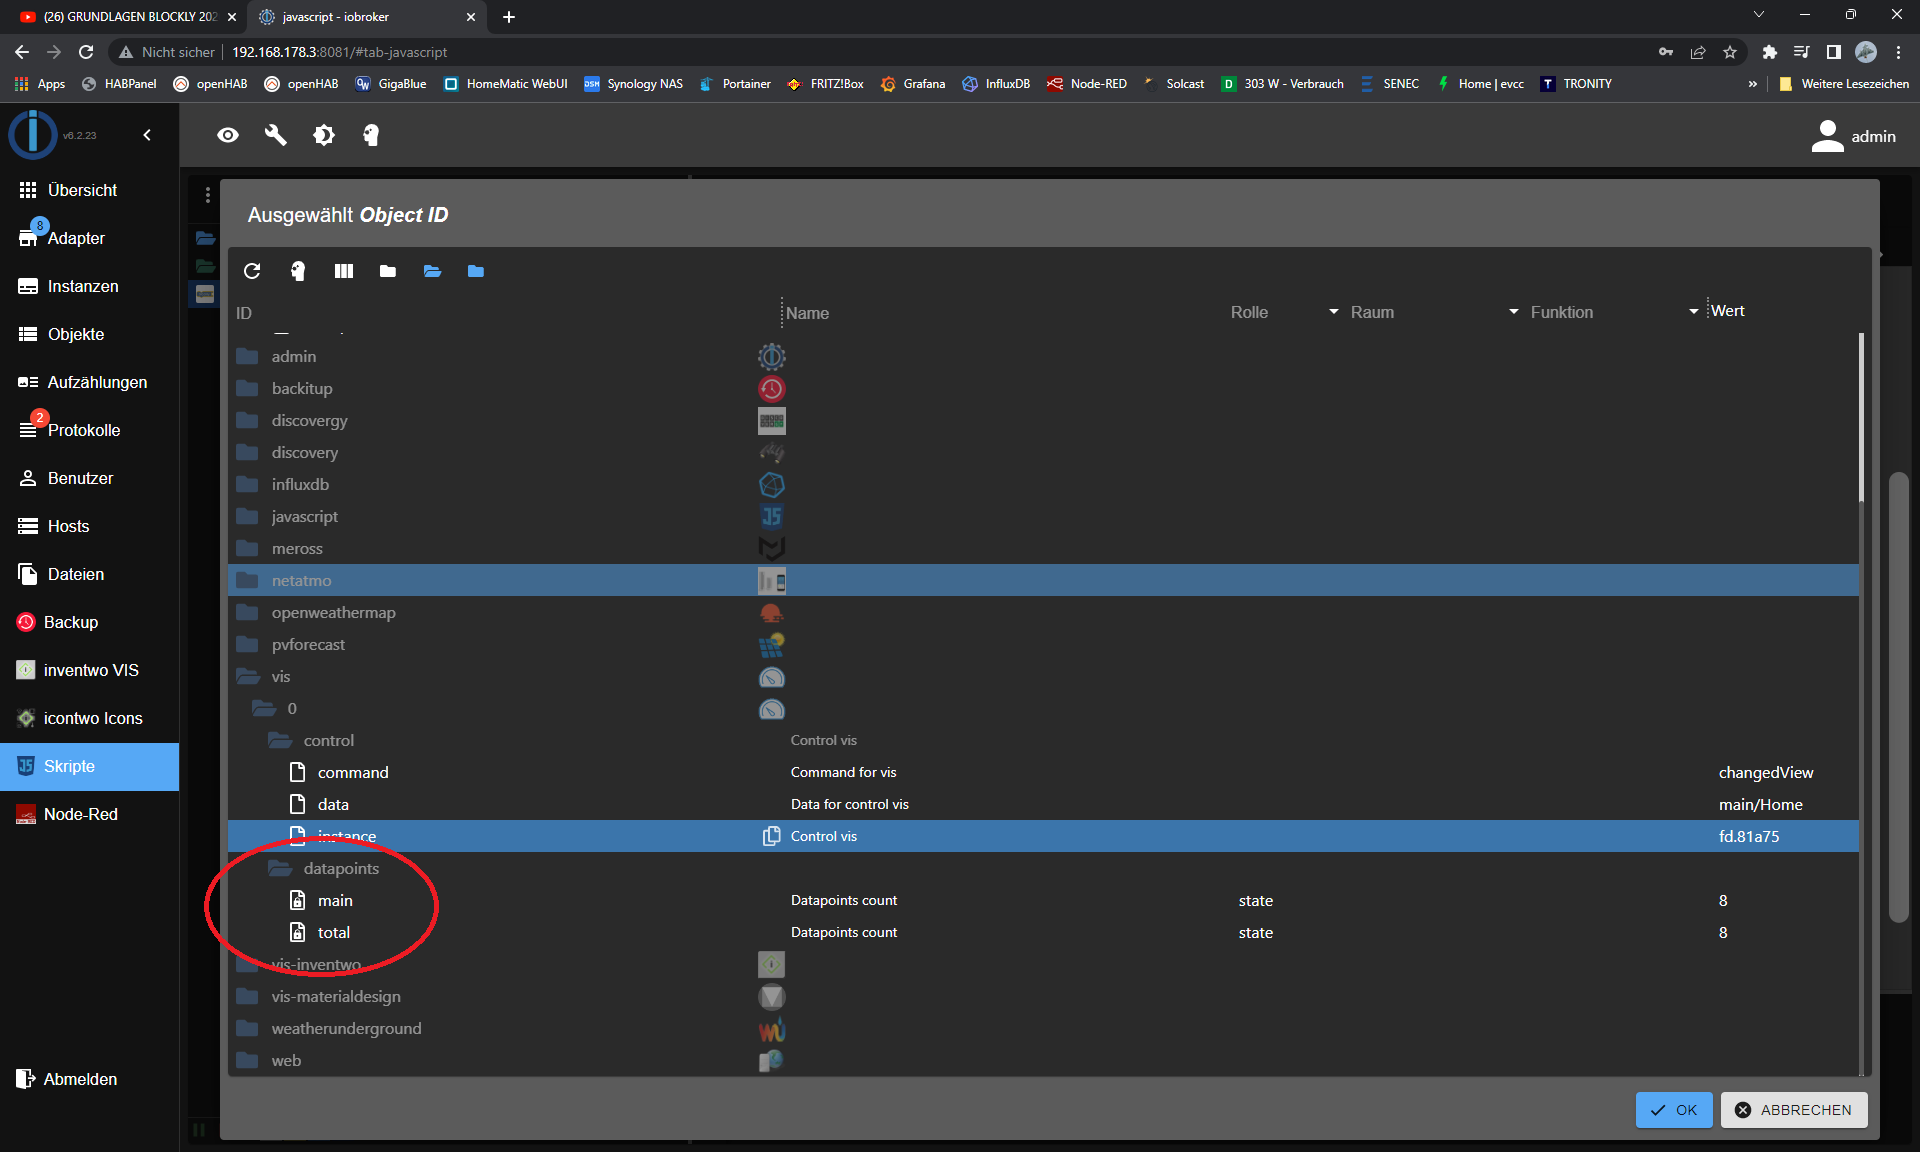The image size is (1920, 1152).
Task: Toggle the theme icon in top bar
Action: pyautogui.click(x=324, y=135)
